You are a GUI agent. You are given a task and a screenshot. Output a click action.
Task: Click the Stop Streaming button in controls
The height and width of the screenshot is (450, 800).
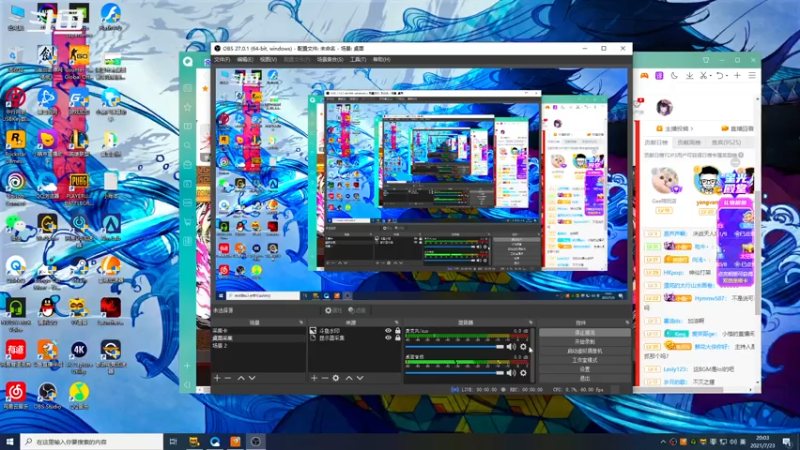pyautogui.click(x=585, y=333)
